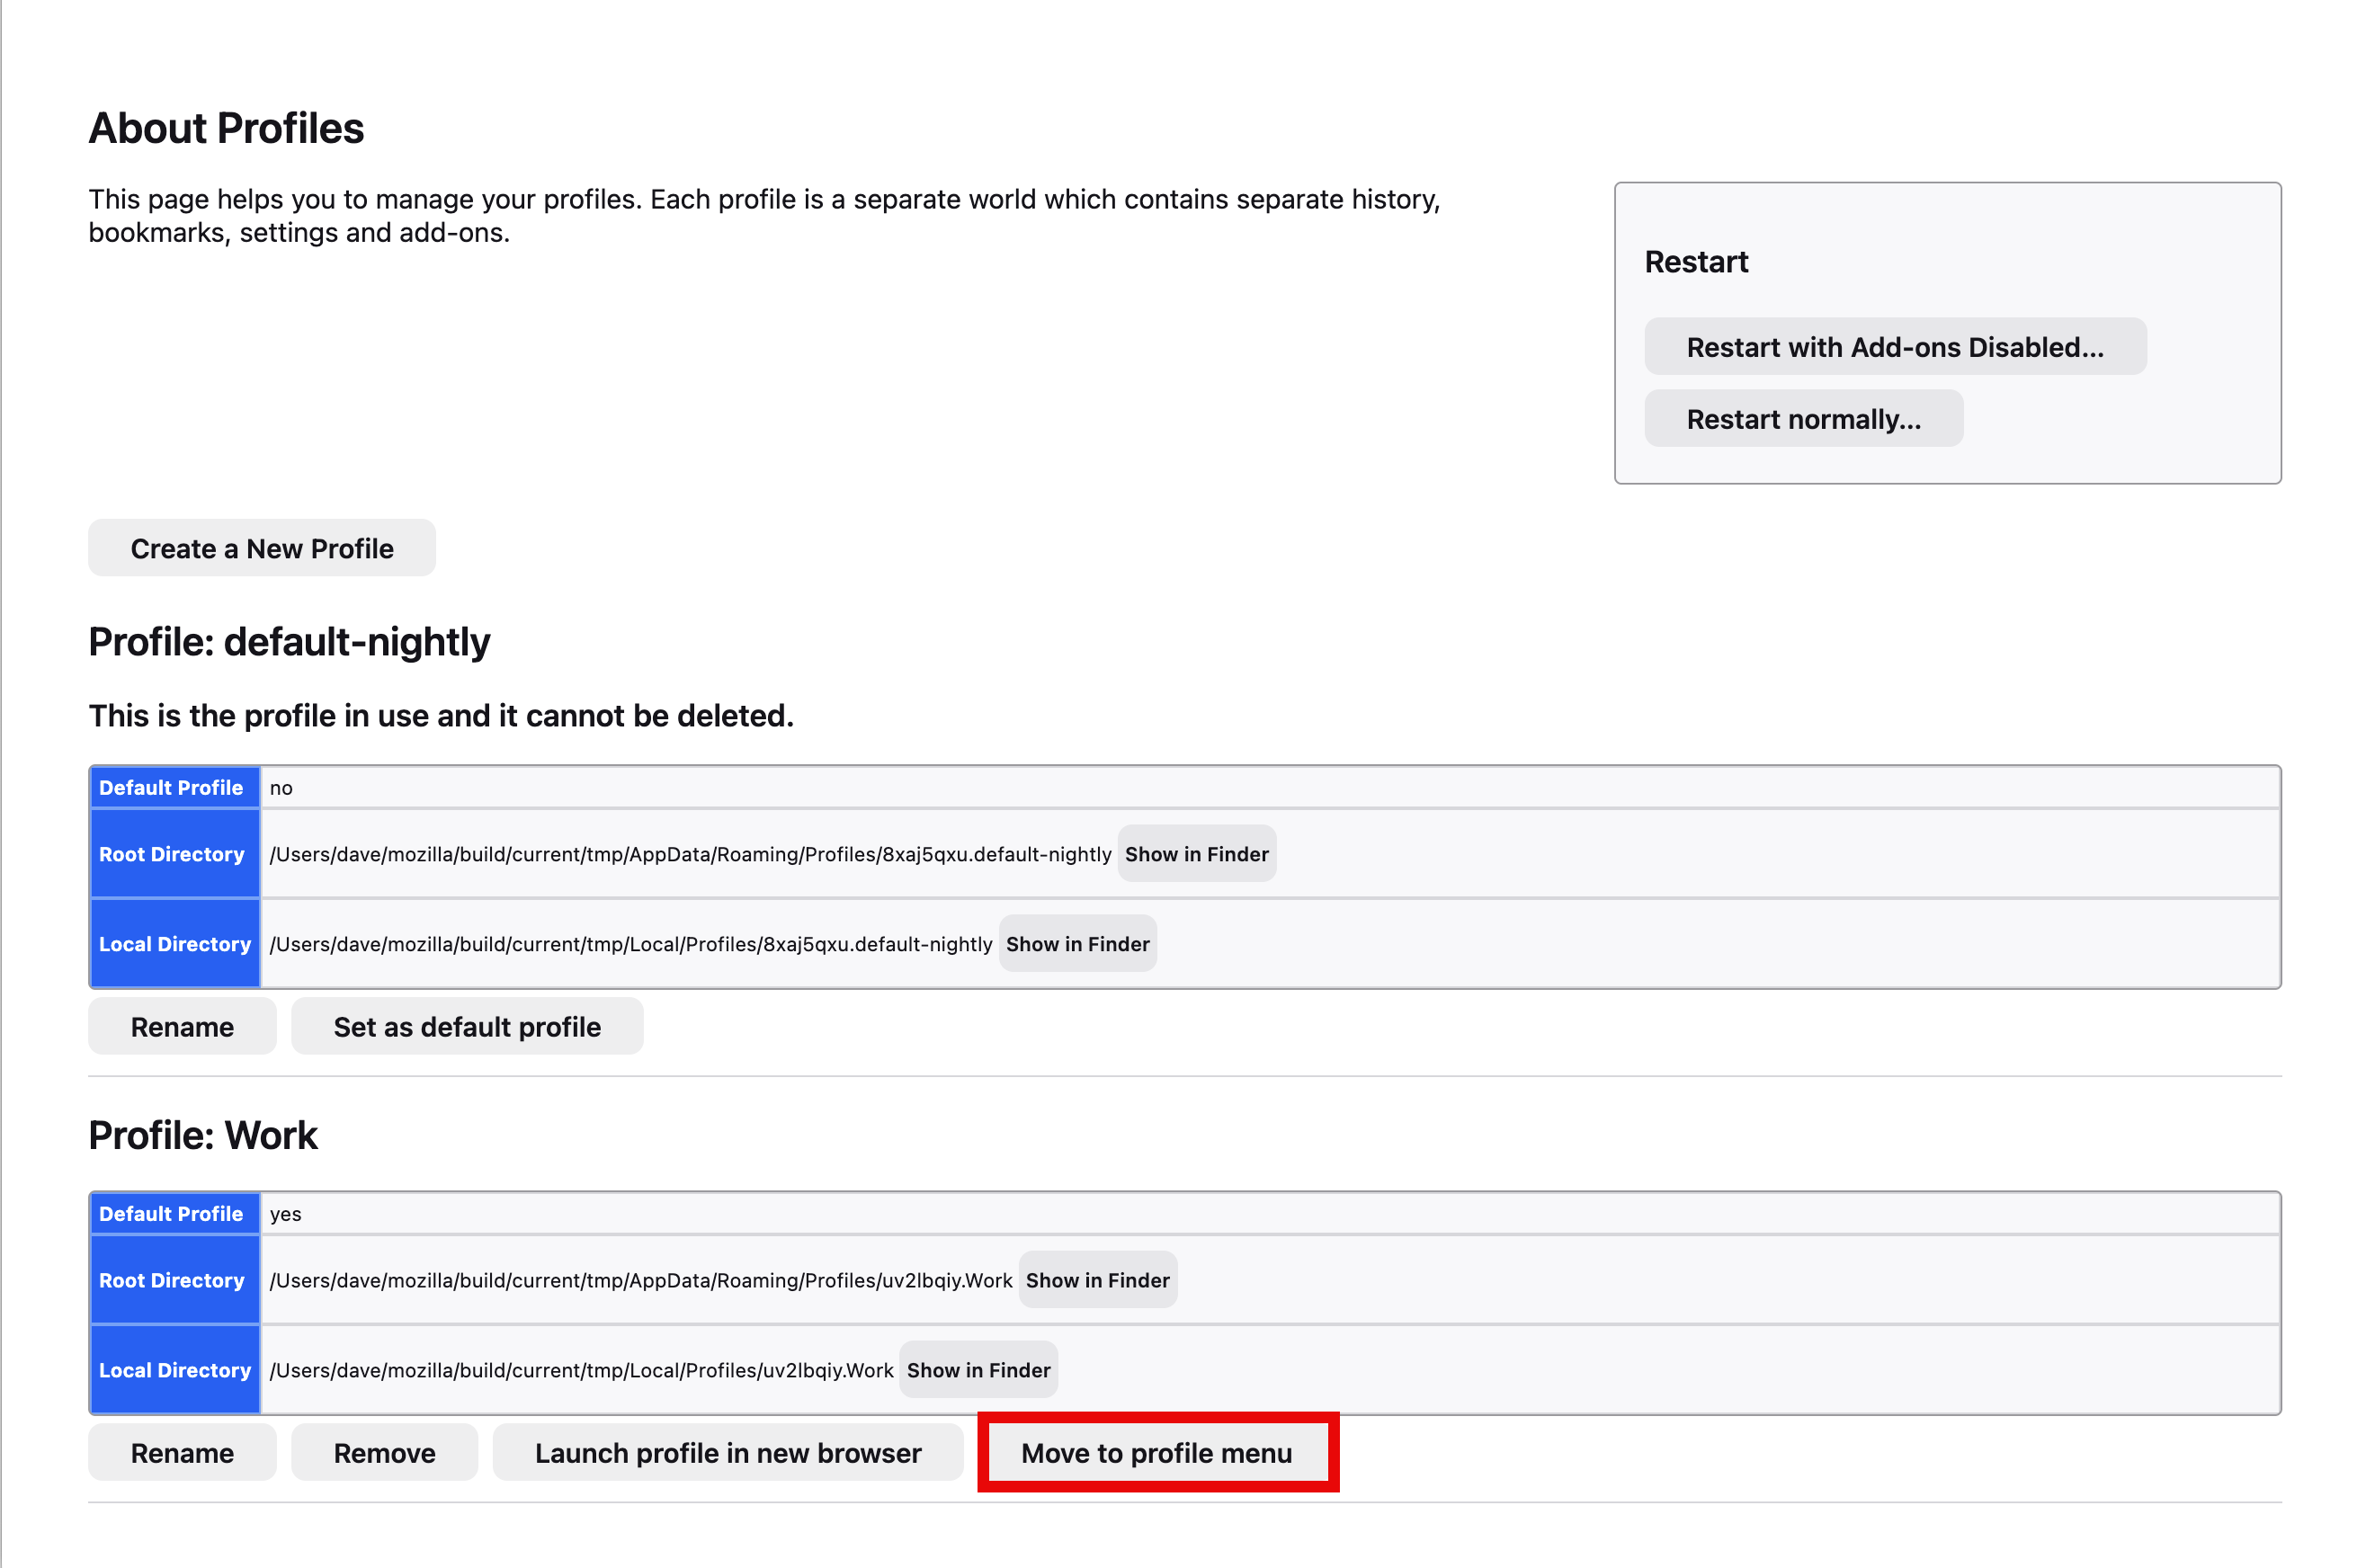Click the Profile: Work heading
Screen dimensions: 2366x1568
pyautogui.click(x=203, y=1135)
